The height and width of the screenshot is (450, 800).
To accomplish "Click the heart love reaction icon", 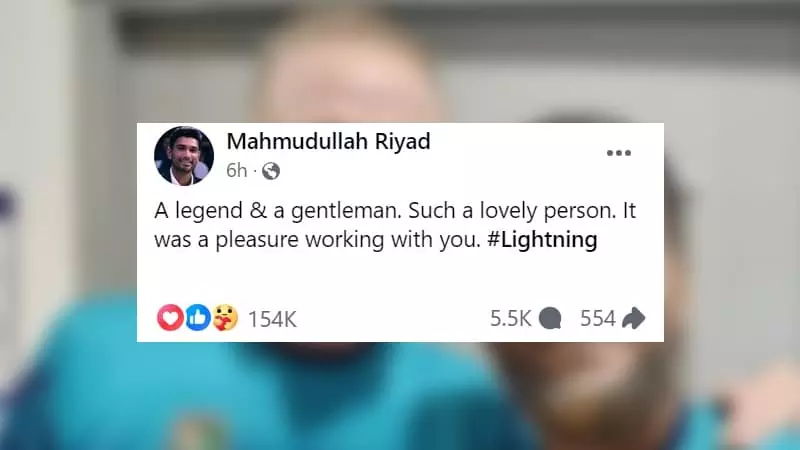I will [170, 318].
